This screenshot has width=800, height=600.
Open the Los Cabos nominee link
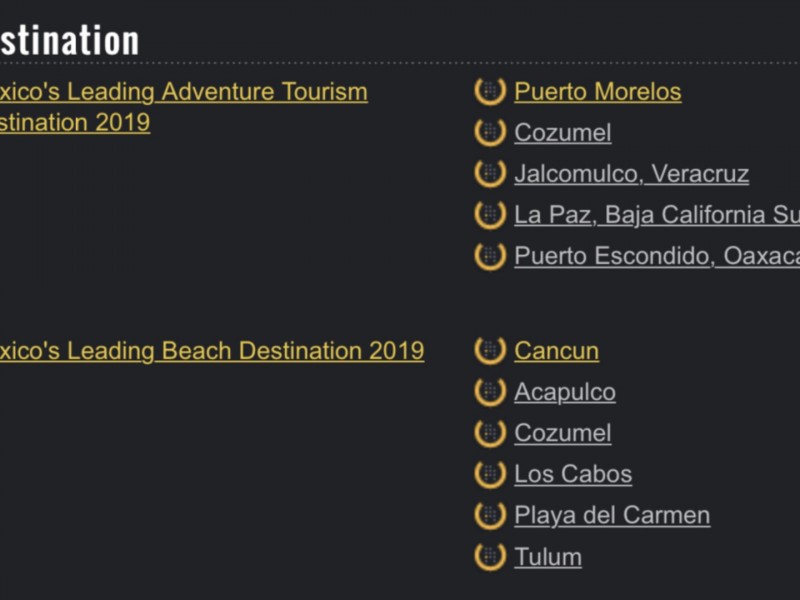573,474
